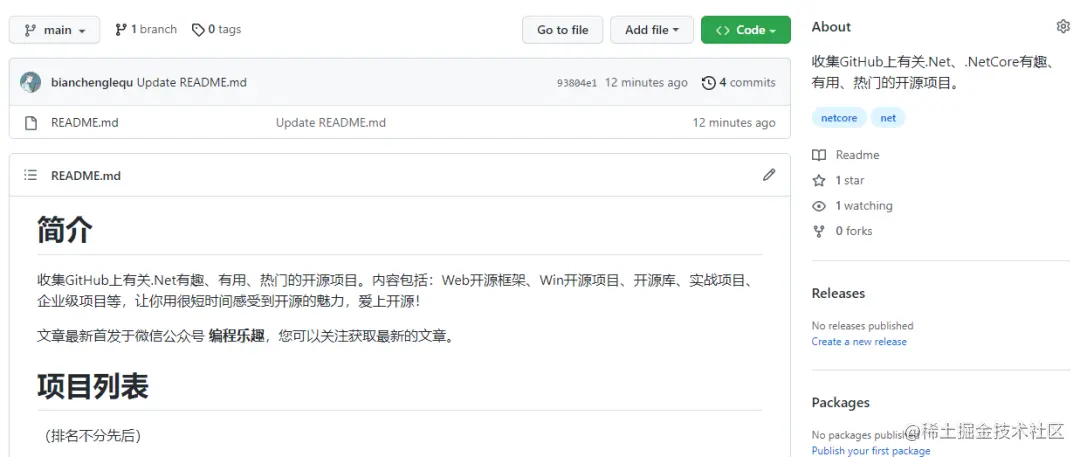Open the green Code dropdown button
Screen dimensions: 1080x457
pos(746,30)
